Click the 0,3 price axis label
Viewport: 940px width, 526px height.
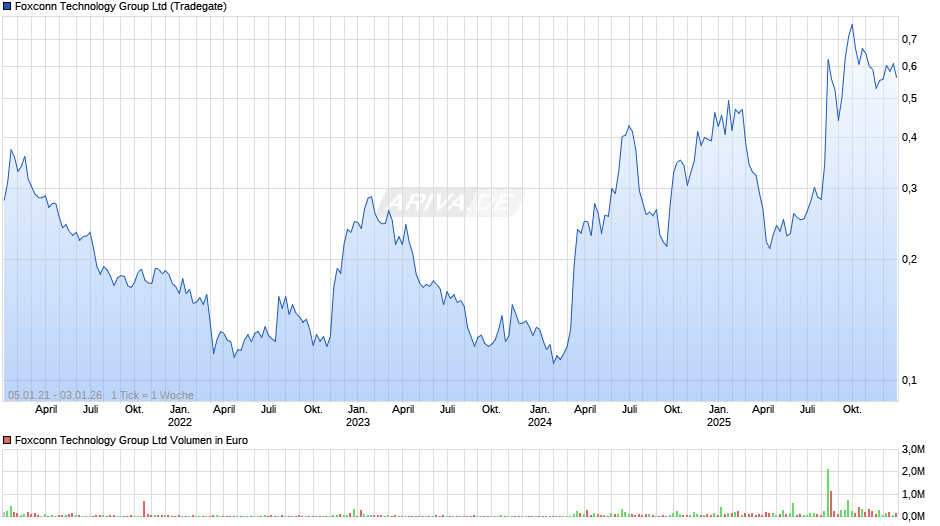pos(909,188)
